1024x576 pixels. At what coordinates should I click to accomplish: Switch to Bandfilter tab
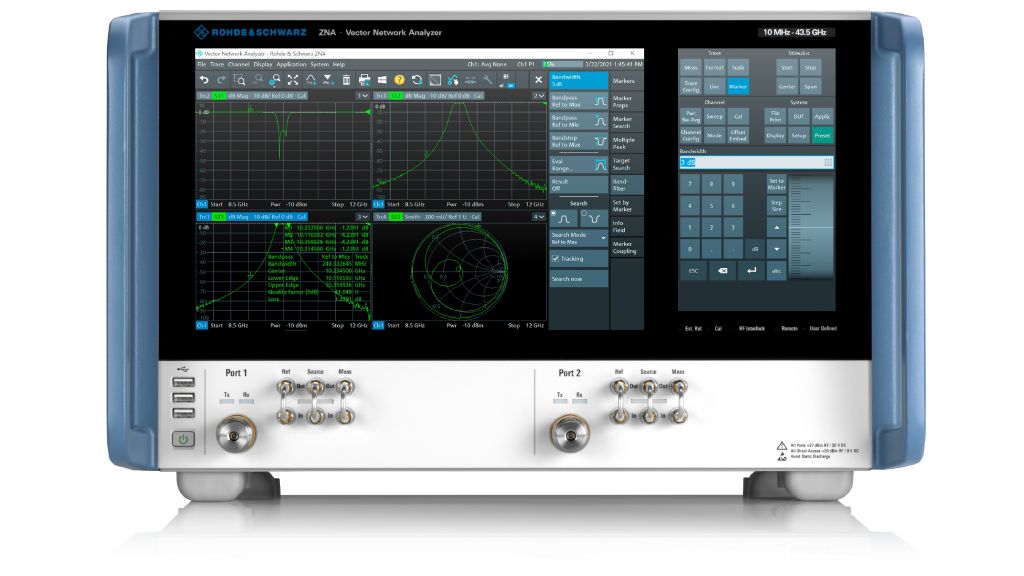(x=626, y=185)
